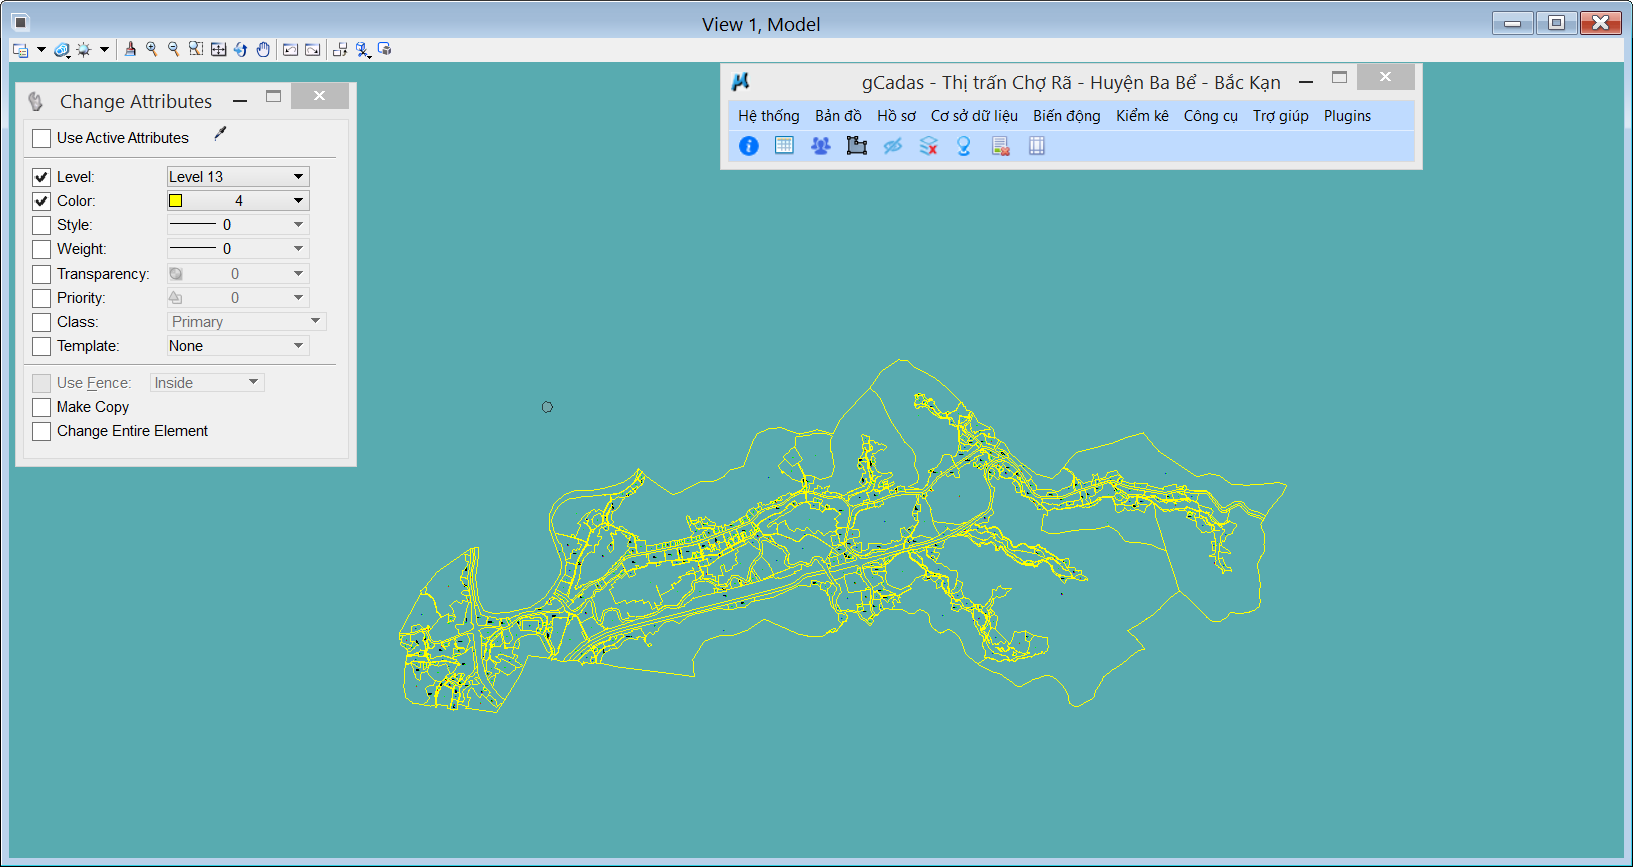Click the yellow Color swatch
Image resolution: width=1633 pixels, height=867 pixels.
point(176,201)
